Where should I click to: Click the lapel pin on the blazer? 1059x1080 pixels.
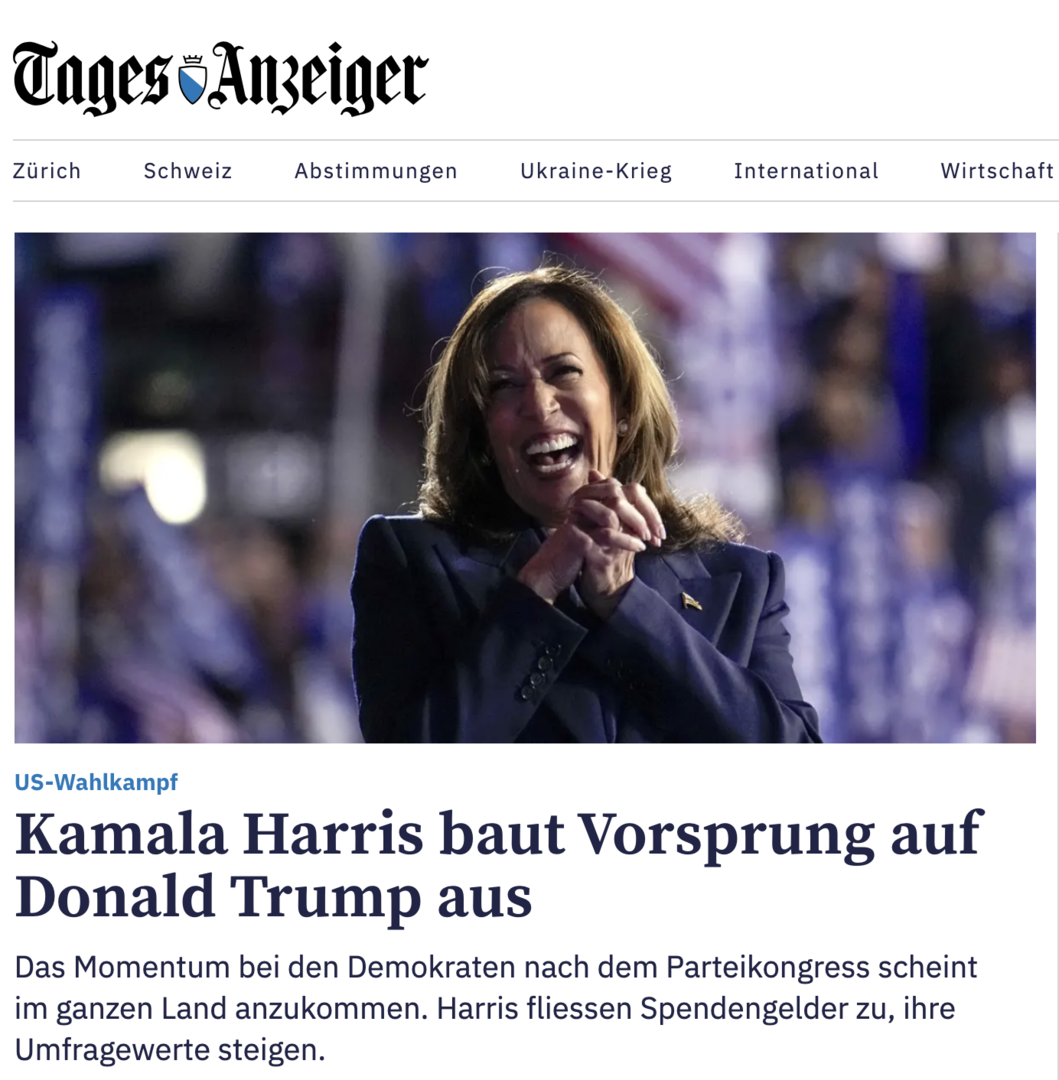[691, 601]
